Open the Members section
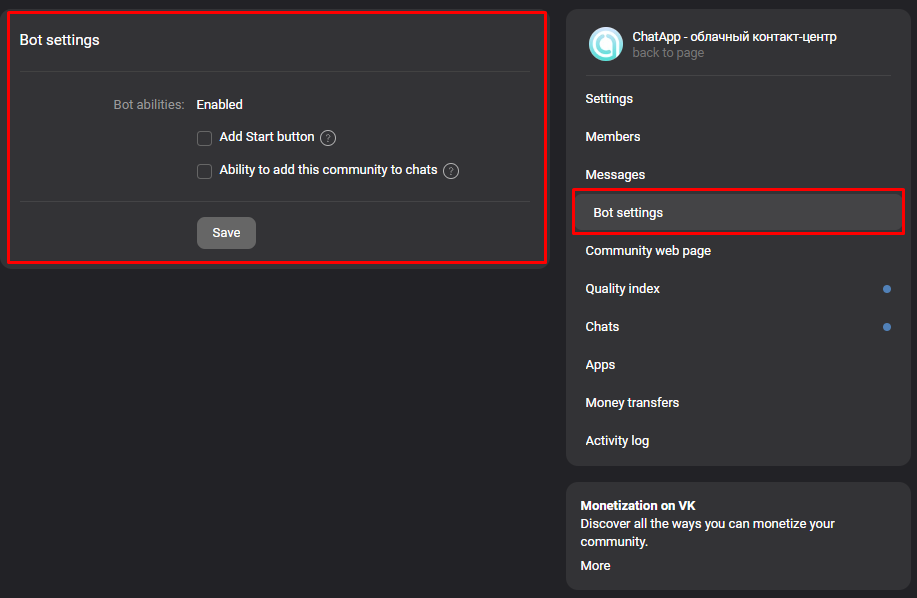917x598 pixels. click(x=612, y=137)
